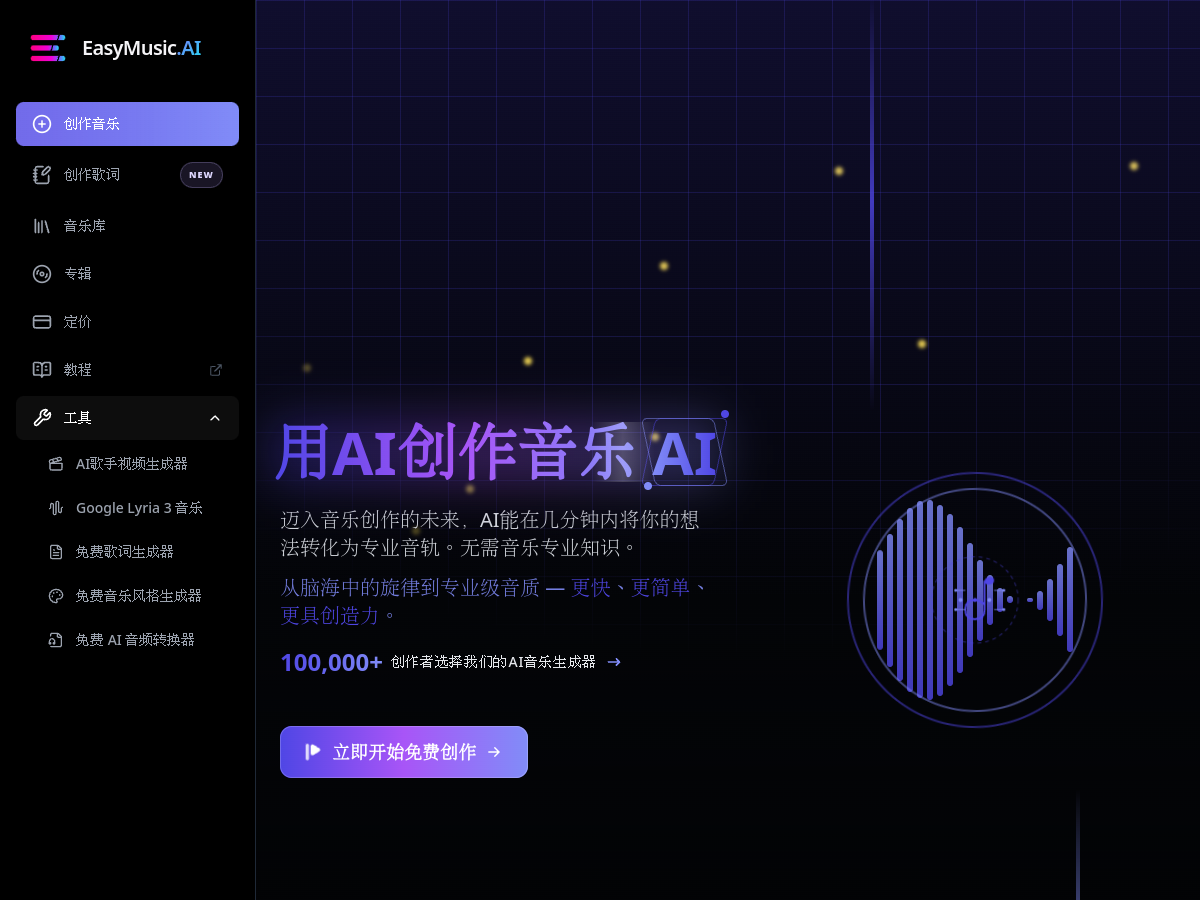Click the document icon beside 免费歌词生成器
The width and height of the screenshot is (1200, 900).
tap(56, 552)
